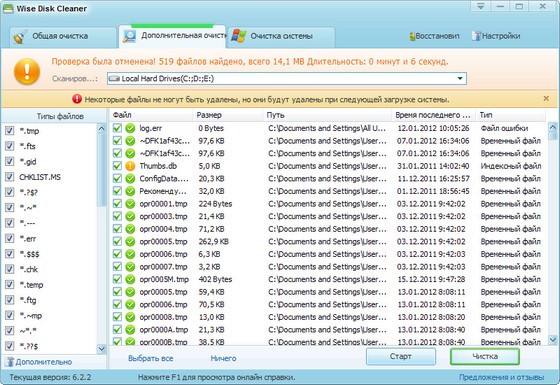Click the broom icon on Общая очистка tab
This screenshot has height=385, width=560.
pyautogui.click(x=20, y=37)
